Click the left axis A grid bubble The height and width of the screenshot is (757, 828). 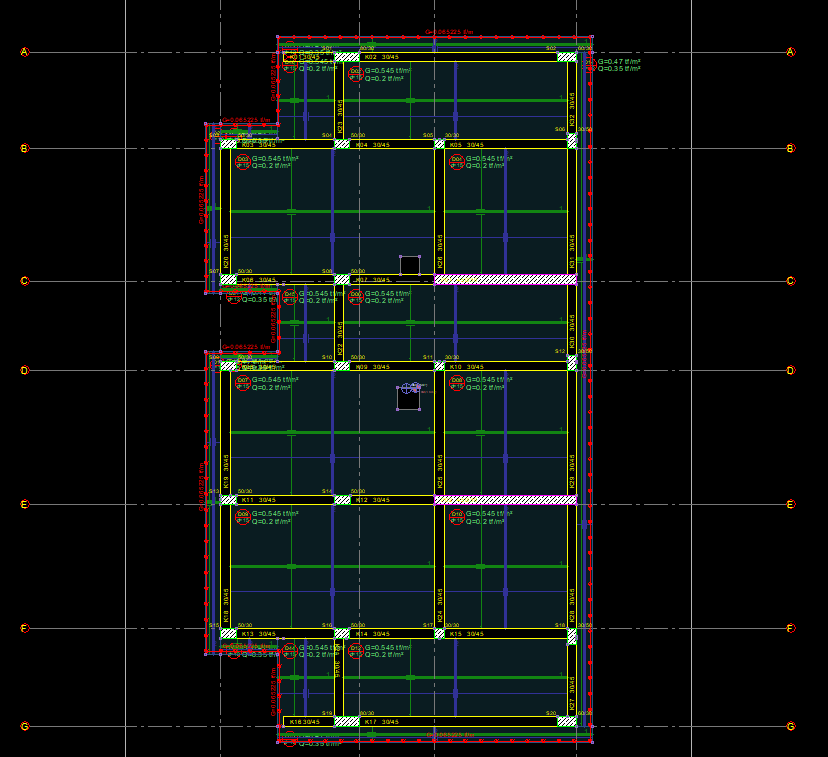click(x=25, y=52)
